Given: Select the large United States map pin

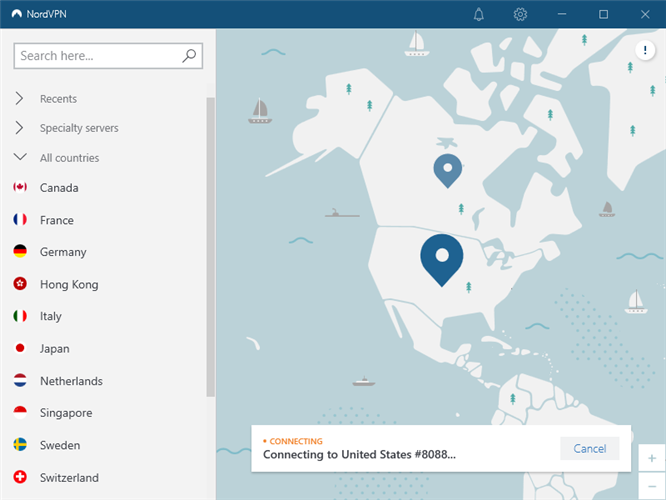Looking at the screenshot, I should click(441, 258).
